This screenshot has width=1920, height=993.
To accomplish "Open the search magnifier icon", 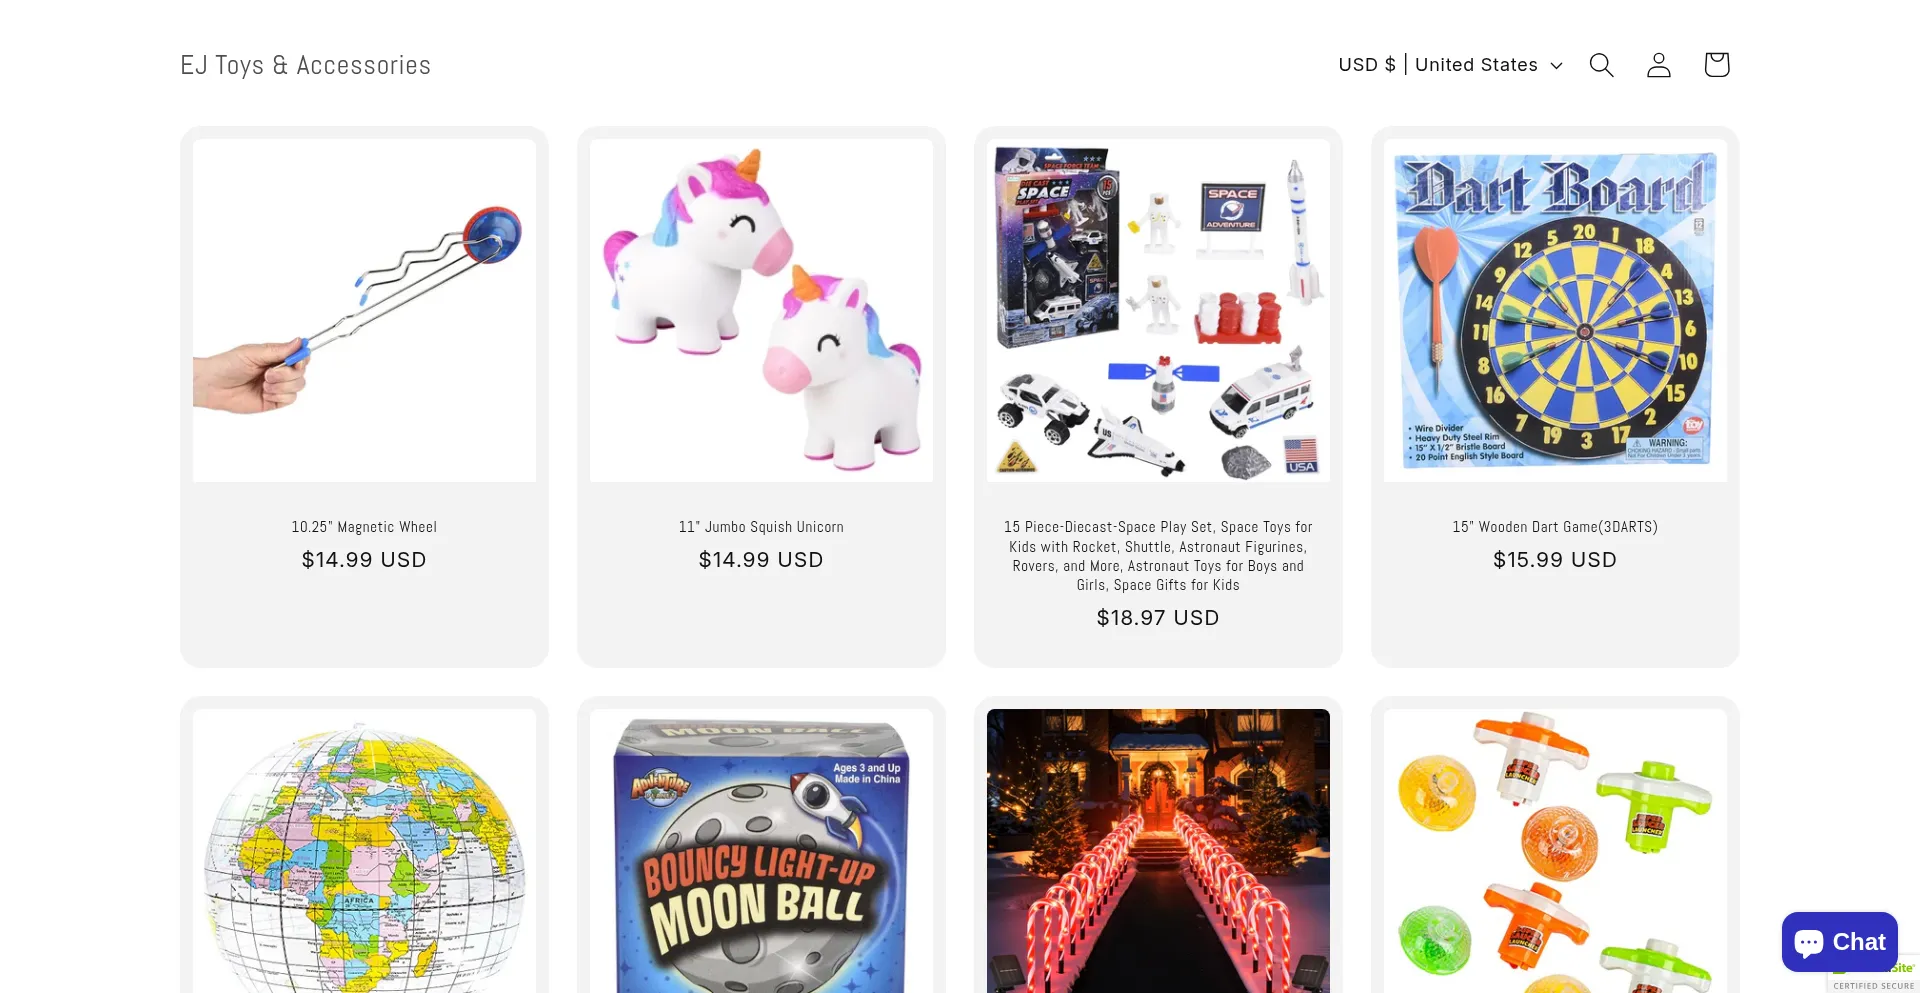I will [1601, 65].
